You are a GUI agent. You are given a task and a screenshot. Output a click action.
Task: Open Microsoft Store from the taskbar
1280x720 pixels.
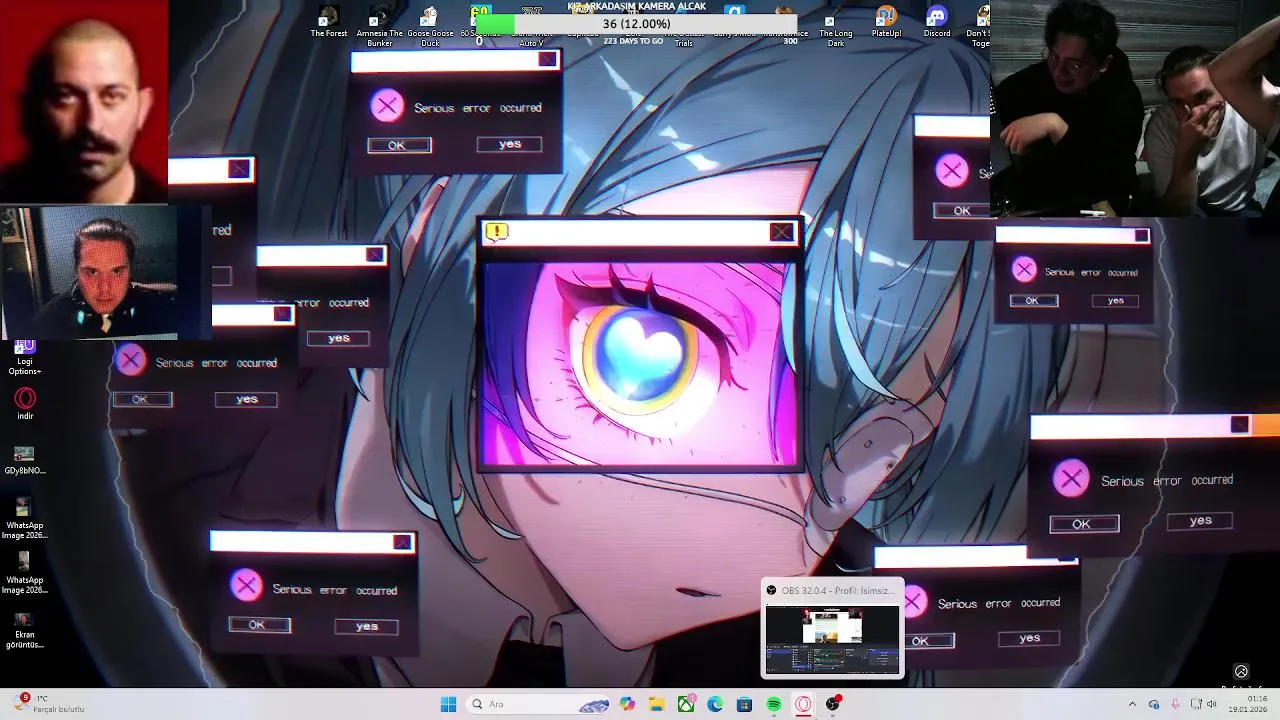pos(744,704)
